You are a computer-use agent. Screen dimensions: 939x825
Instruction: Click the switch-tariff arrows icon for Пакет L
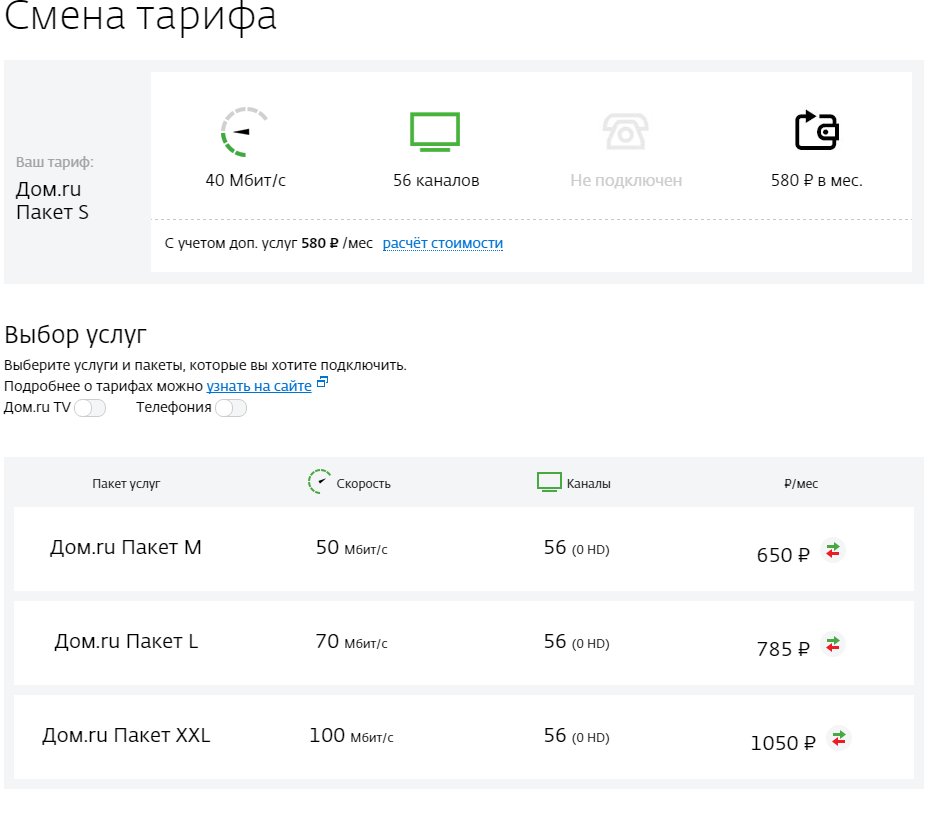[x=832, y=644]
